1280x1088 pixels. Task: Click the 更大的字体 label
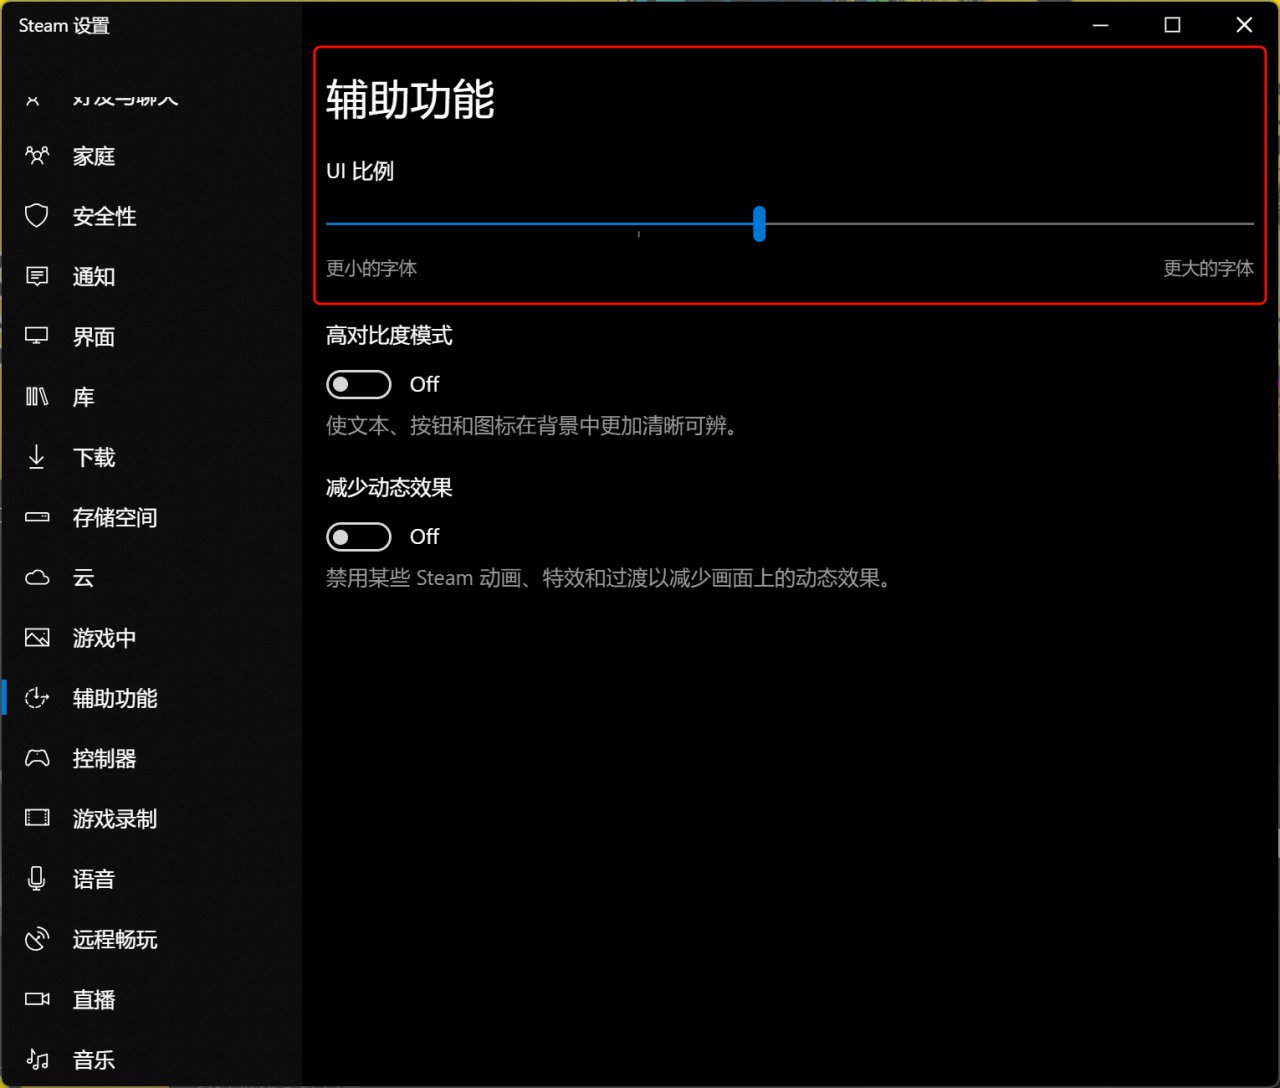[x=1208, y=268]
